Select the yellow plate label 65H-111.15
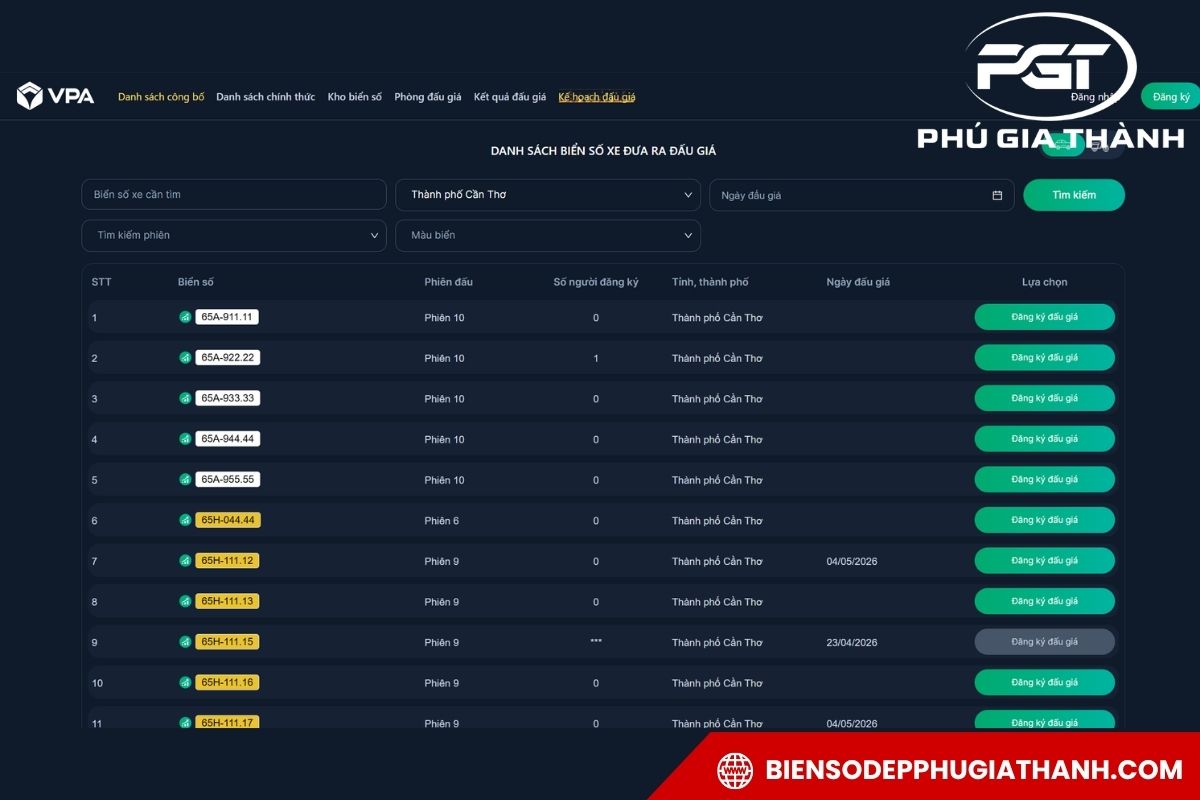This screenshot has height=800, width=1200. [x=227, y=642]
